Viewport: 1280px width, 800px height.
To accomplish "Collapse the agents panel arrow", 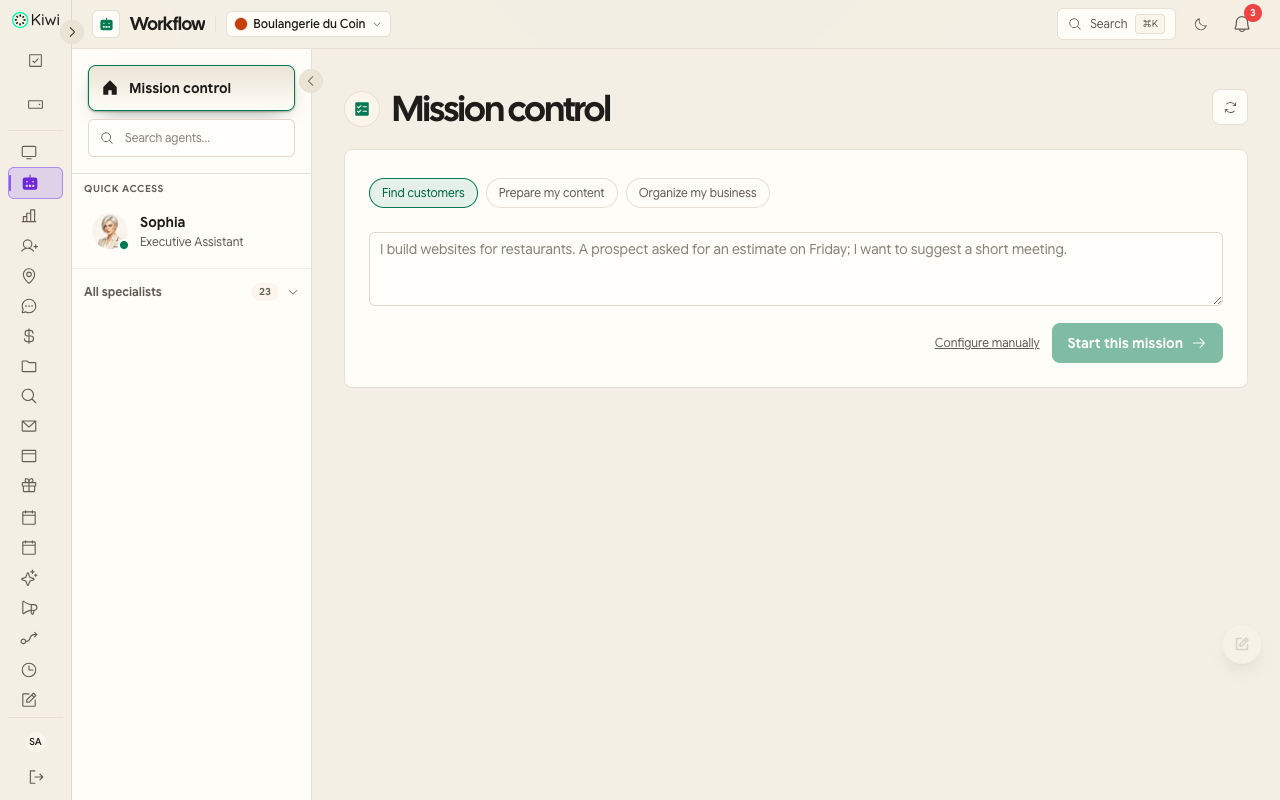I will coord(311,81).
